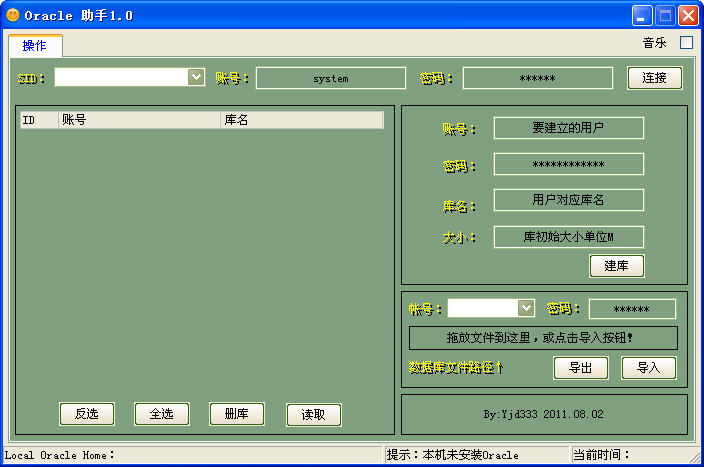704x467 pixels.
Task: Expand the SID dropdown list
Action: (x=196, y=77)
